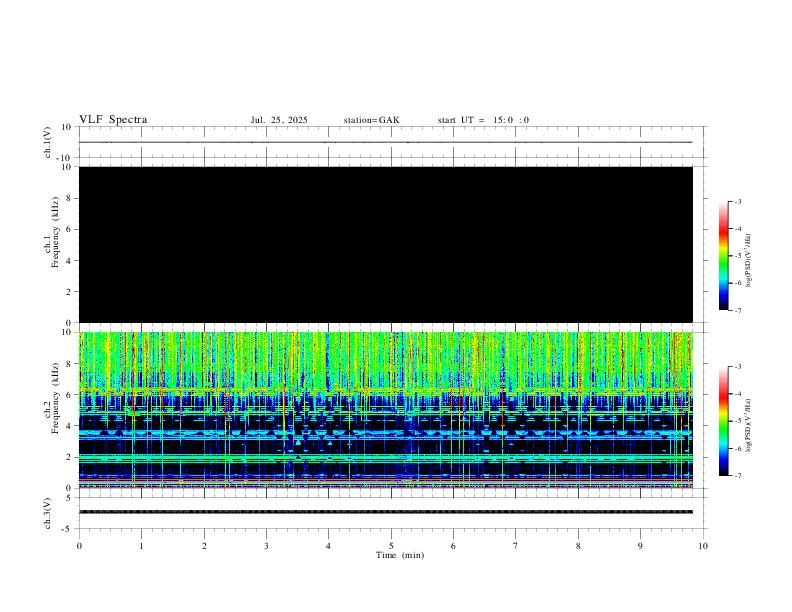Click the "Time (min)" x-axis label
The image size is (792, 612).
pos(400,555)
